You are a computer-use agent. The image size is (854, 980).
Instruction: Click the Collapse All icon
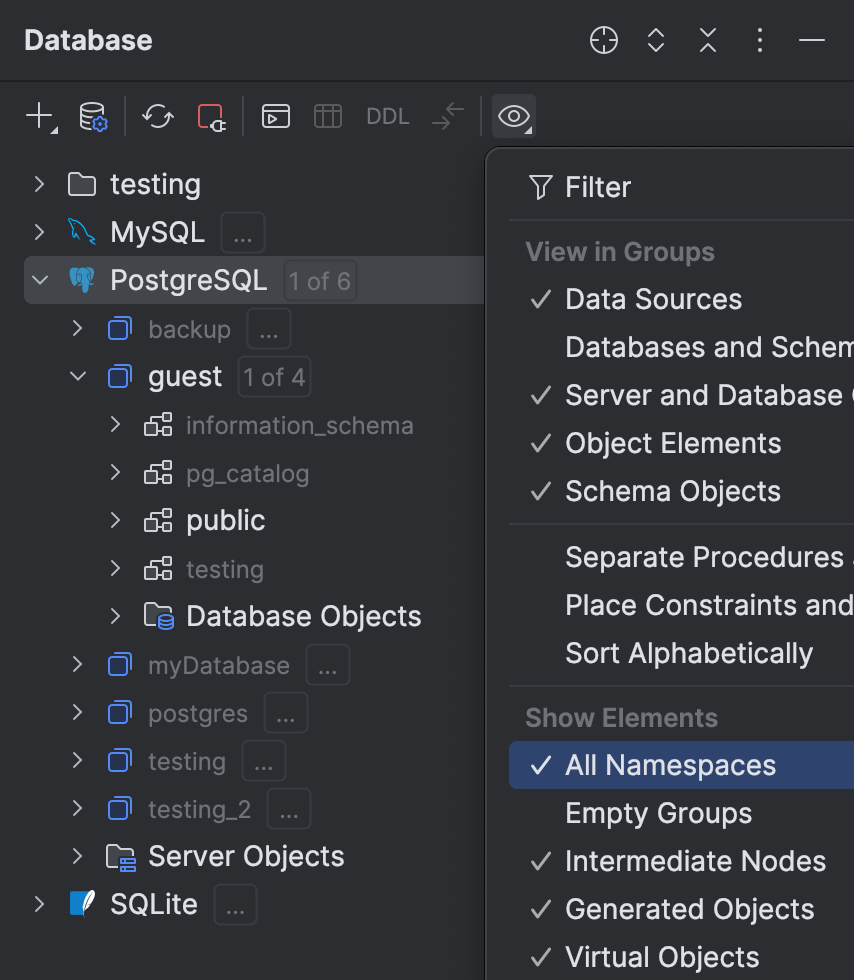707,40
